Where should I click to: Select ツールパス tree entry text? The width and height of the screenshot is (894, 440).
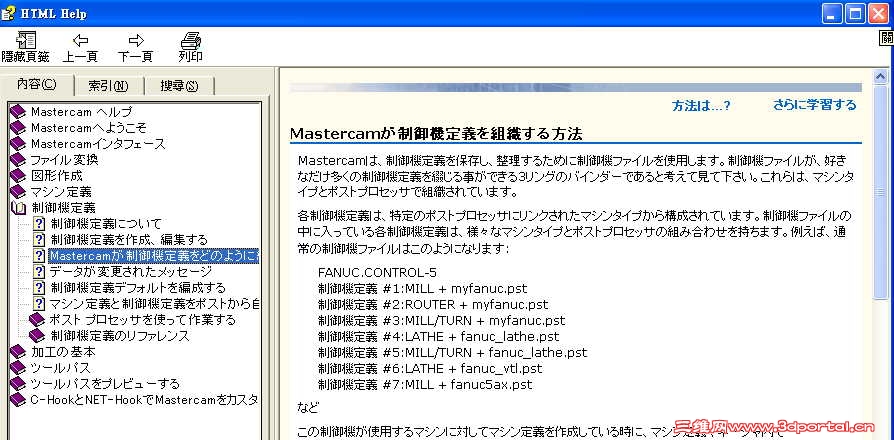click(60, 367)
